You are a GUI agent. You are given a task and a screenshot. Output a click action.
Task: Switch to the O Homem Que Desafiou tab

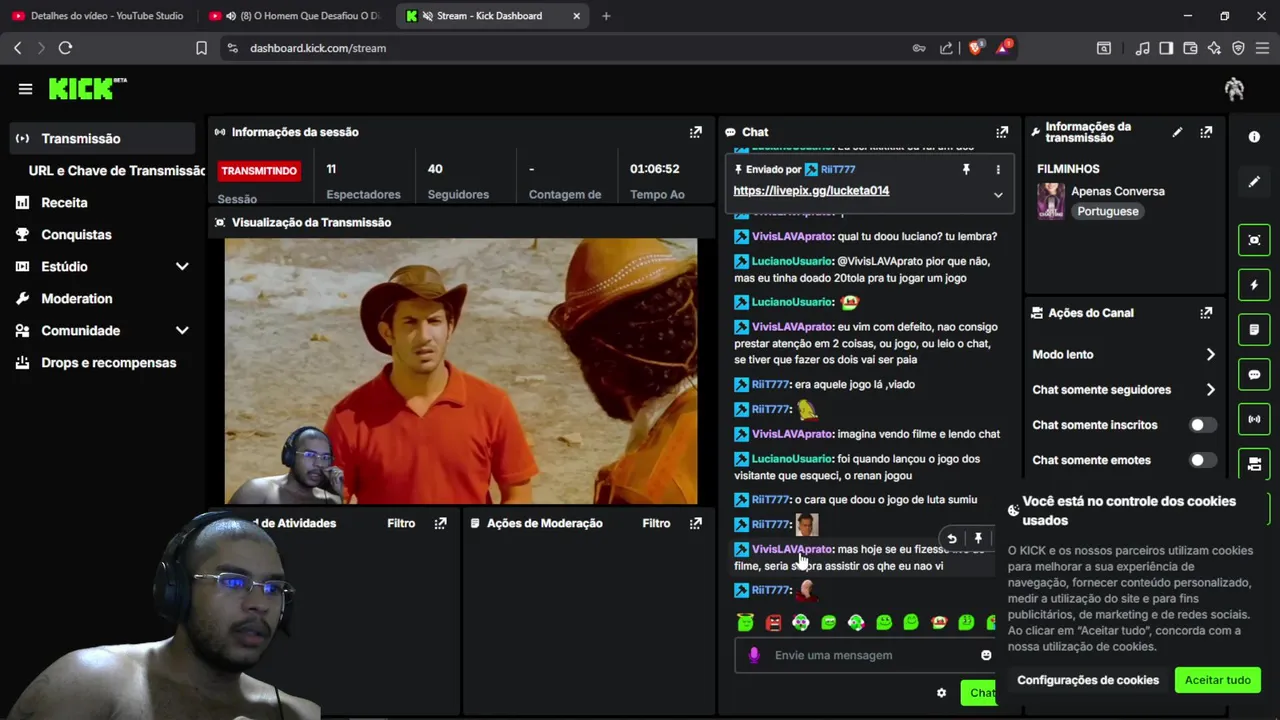click(295, 16)
